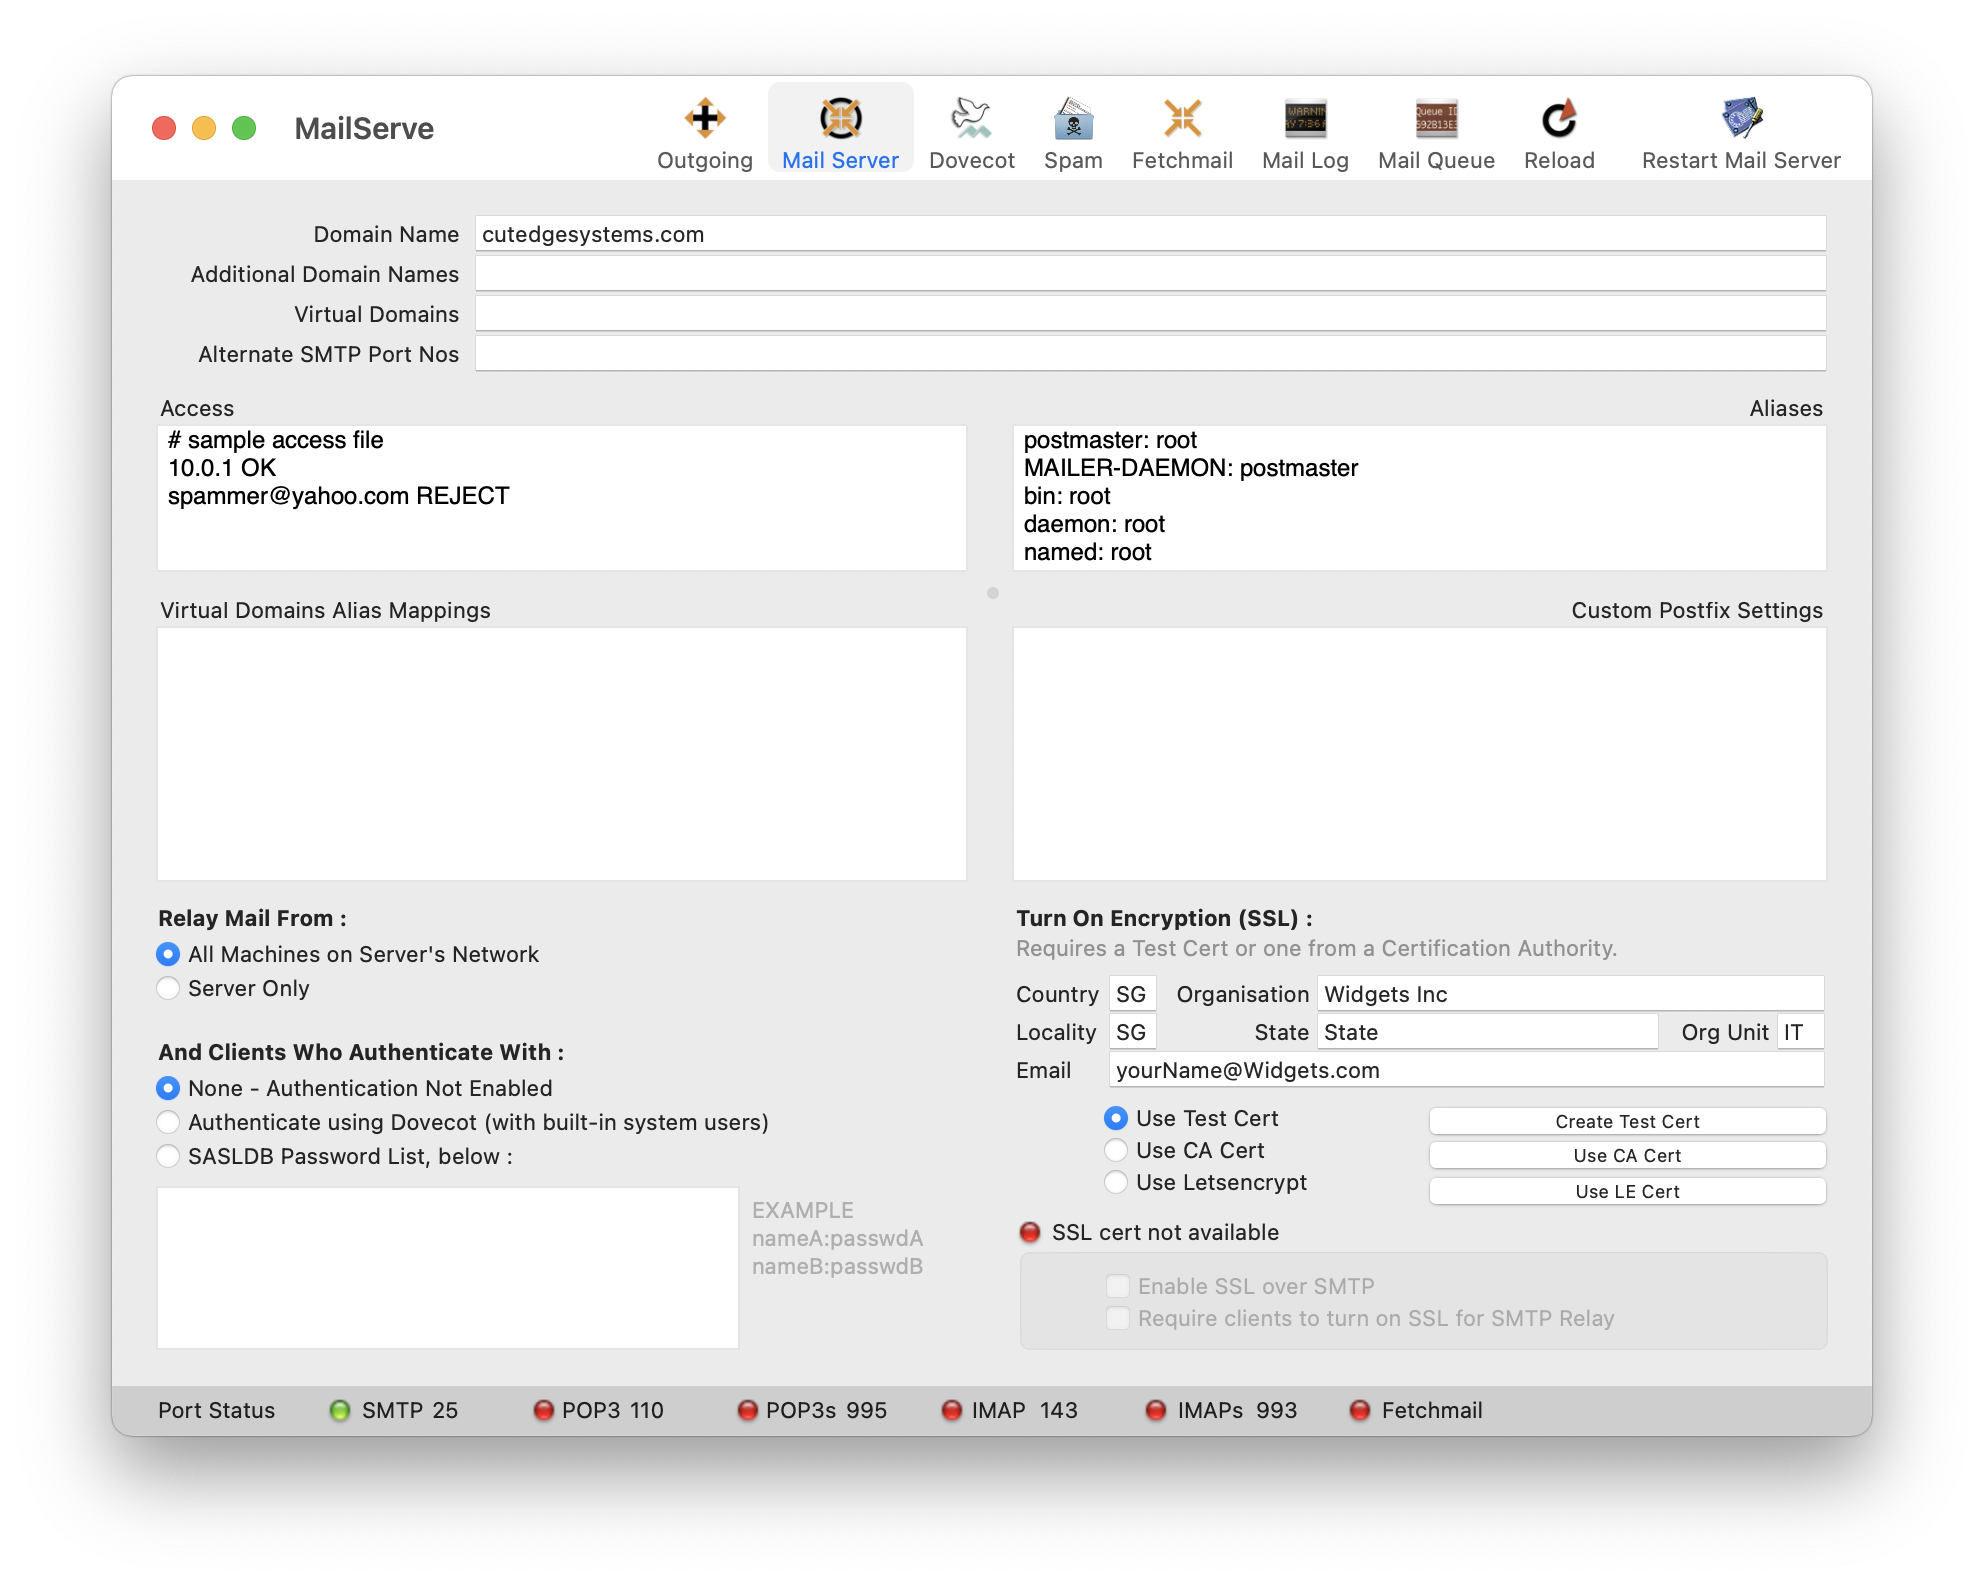Choose the Use CA Cert radio option
The image size is (1984, 1584).
coord(1116,1150)
